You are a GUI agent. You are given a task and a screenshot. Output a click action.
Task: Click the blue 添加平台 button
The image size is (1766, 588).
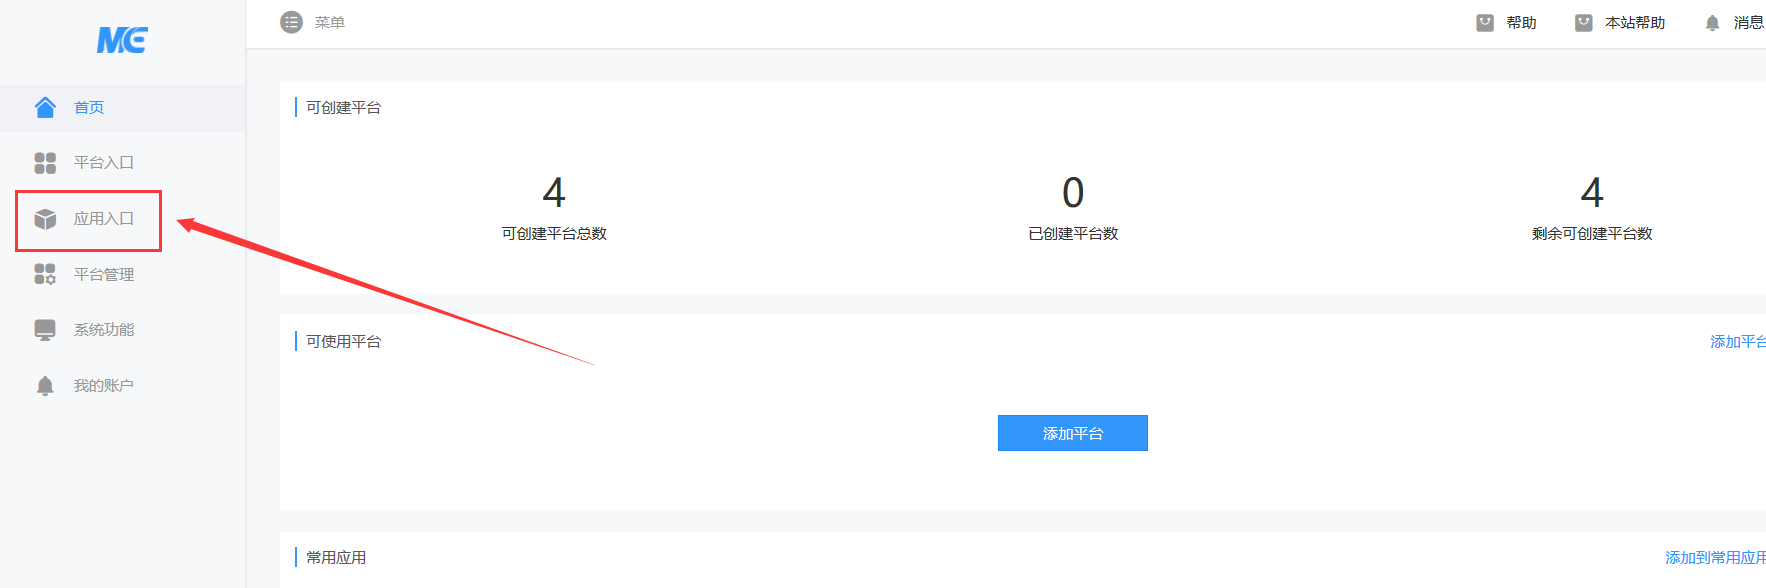[1073, 433]
